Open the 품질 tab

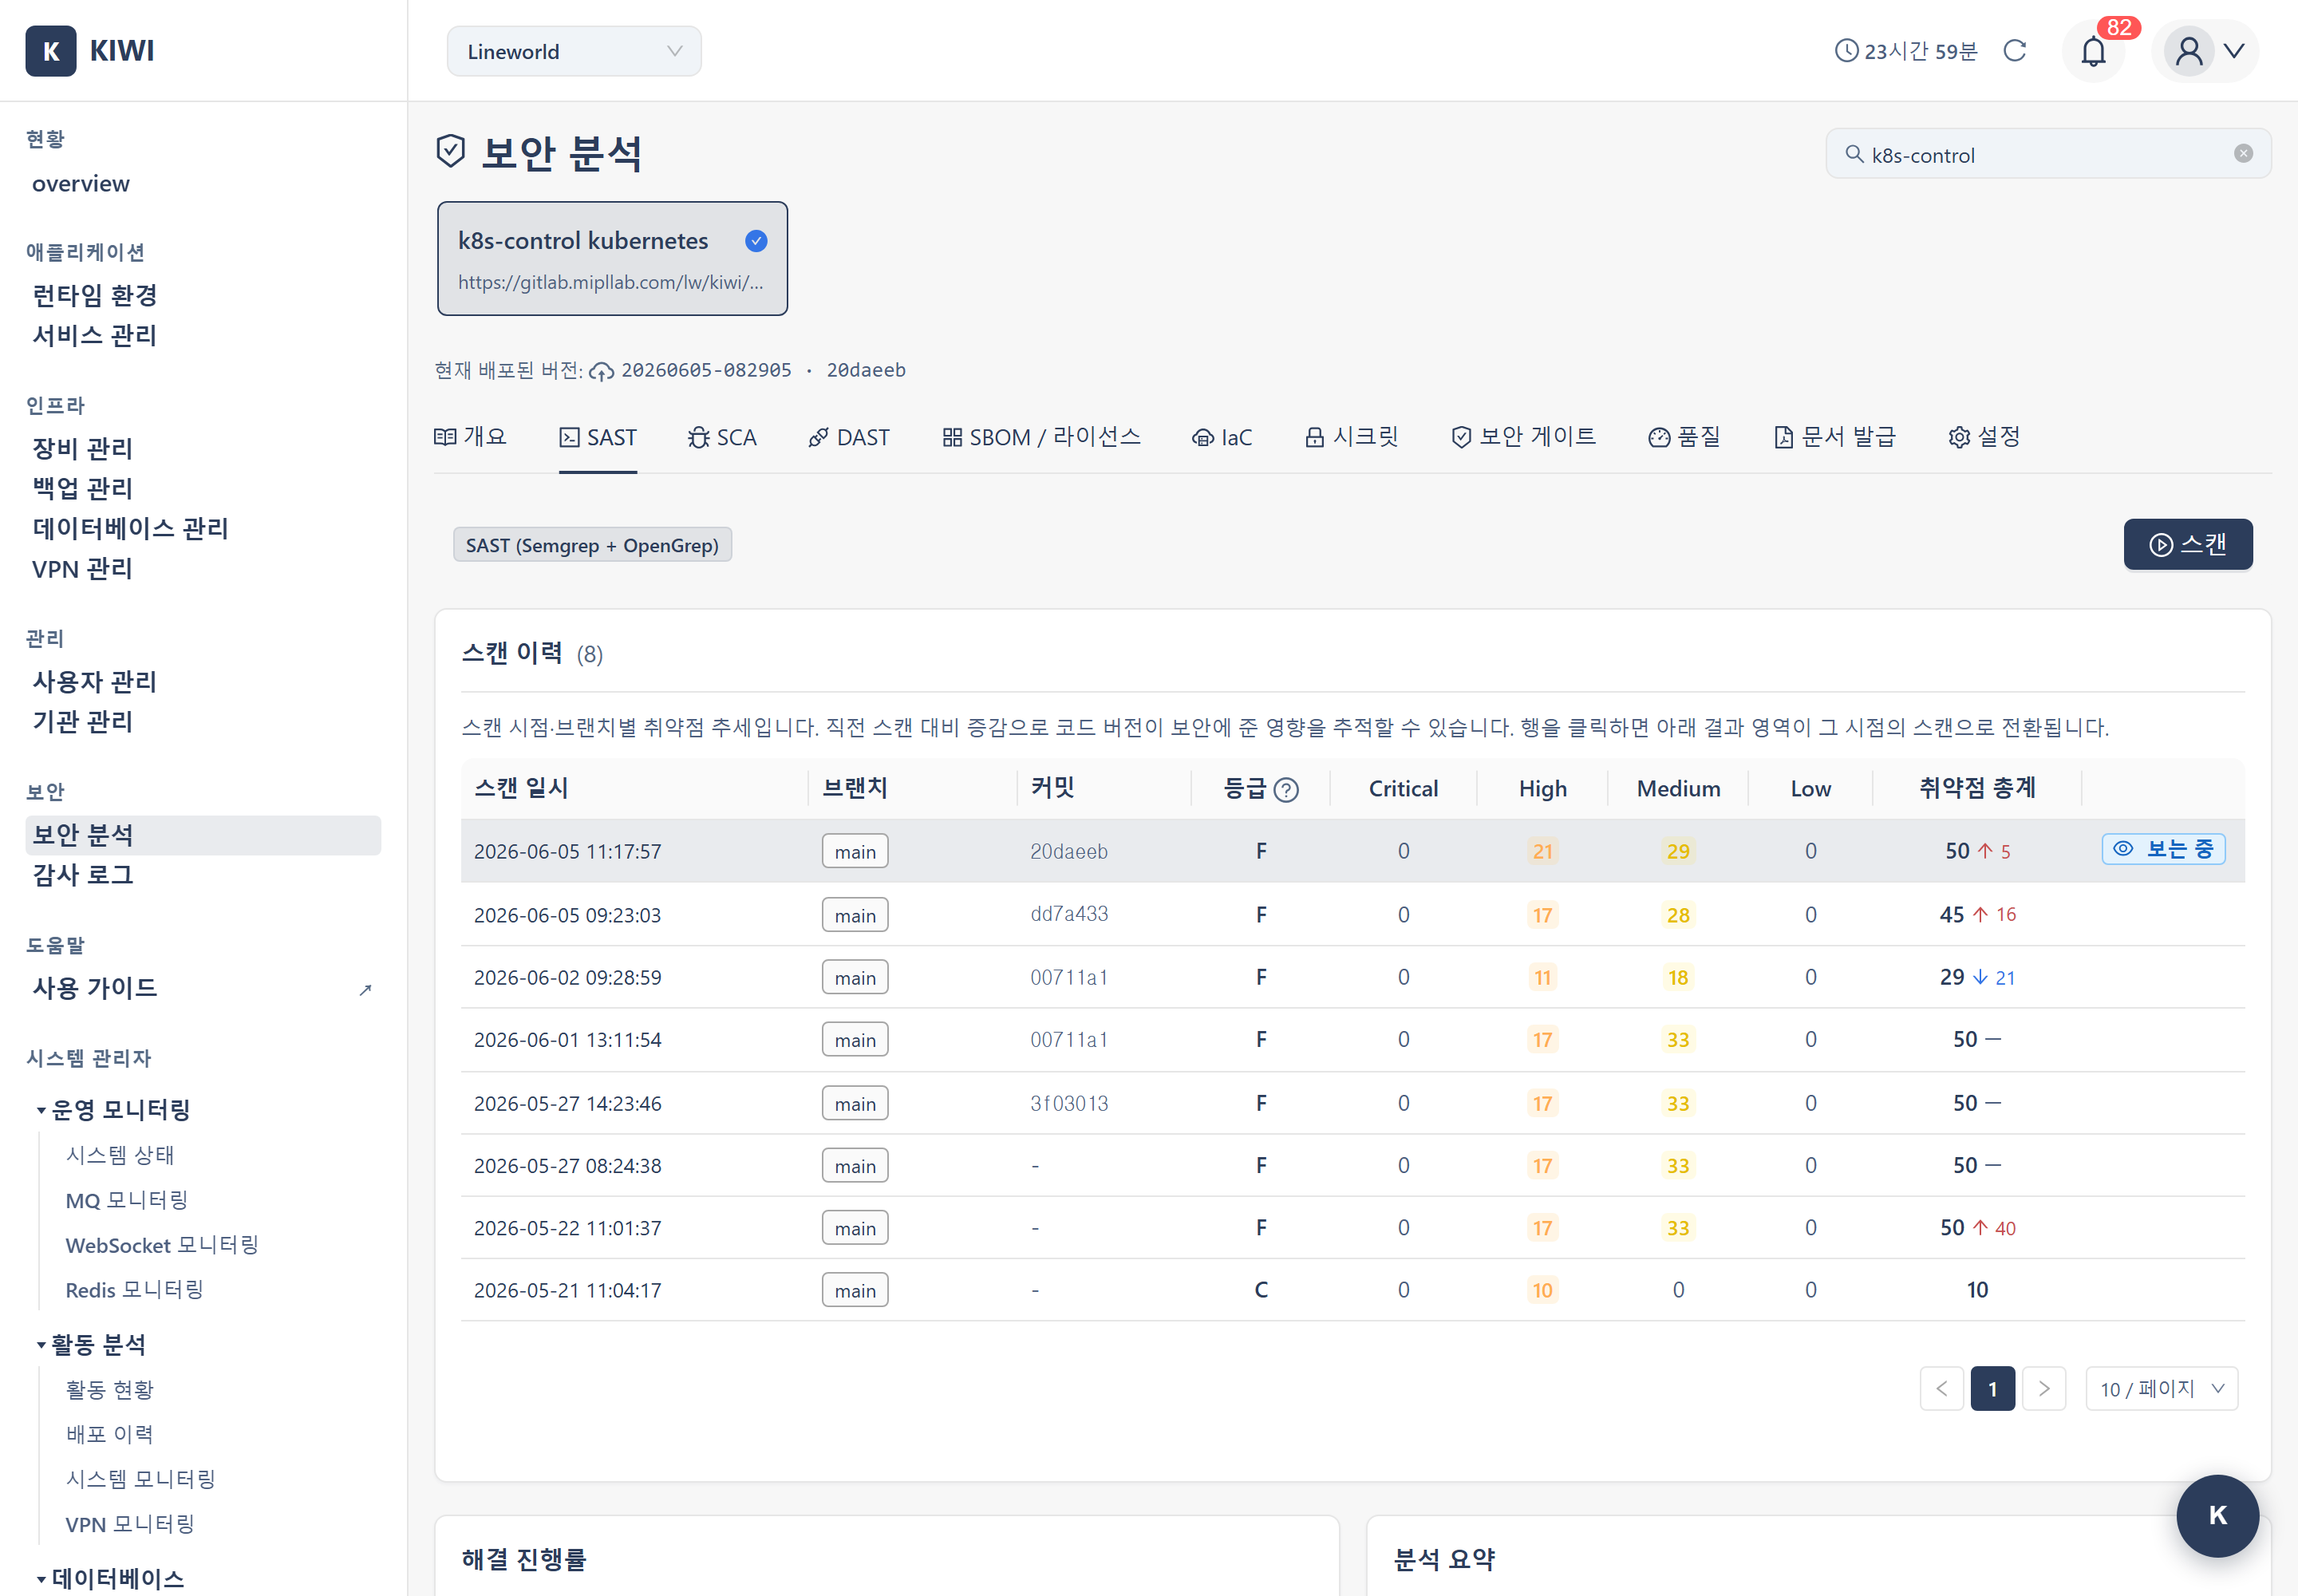[1684, 437]
